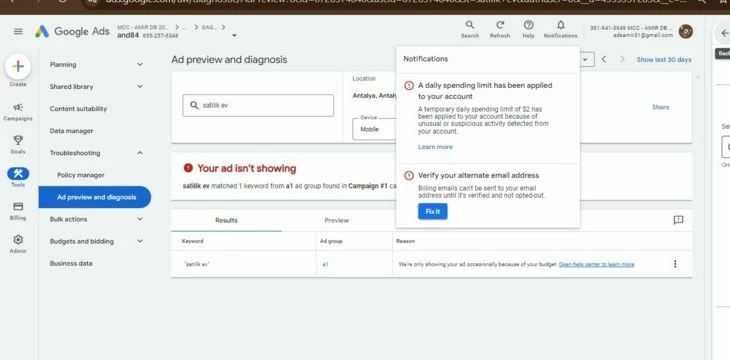Image resolution: width=730 pixels, height=360 pixels.
Task: Click daily spending limit notification title
Action: [485, 91]
